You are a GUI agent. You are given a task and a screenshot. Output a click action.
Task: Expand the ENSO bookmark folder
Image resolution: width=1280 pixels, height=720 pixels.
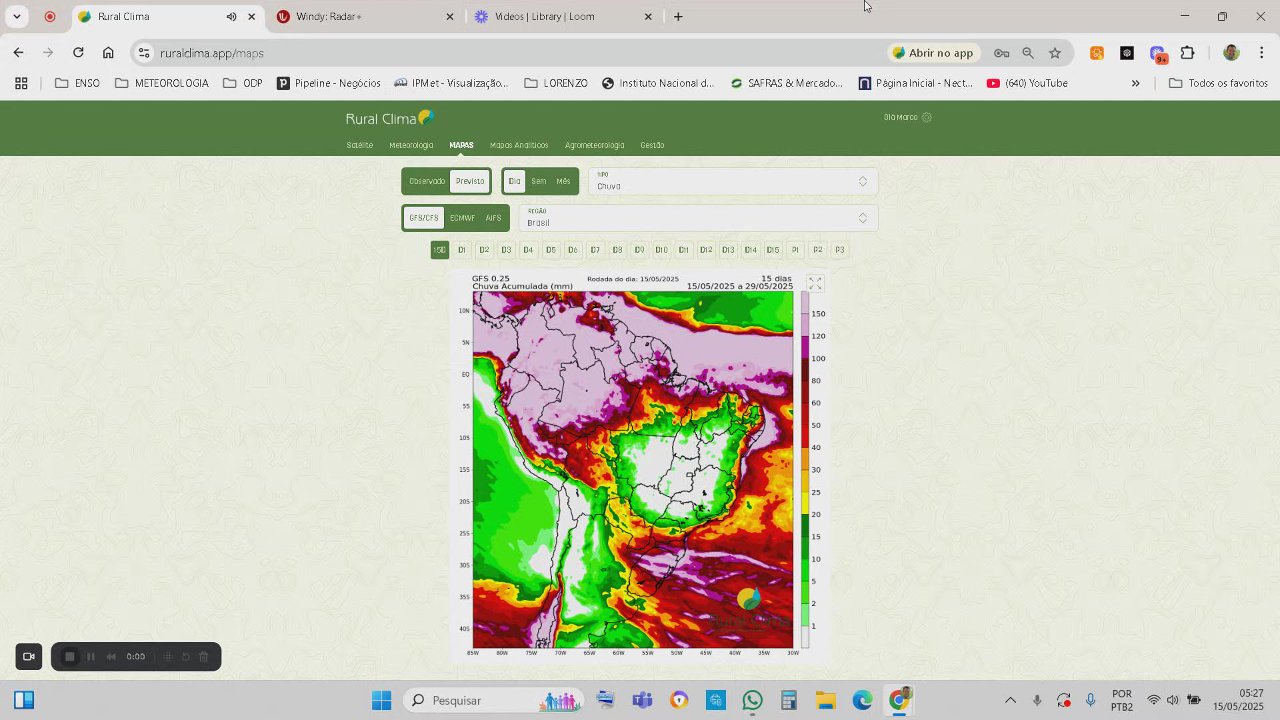[x=77, y=83]
